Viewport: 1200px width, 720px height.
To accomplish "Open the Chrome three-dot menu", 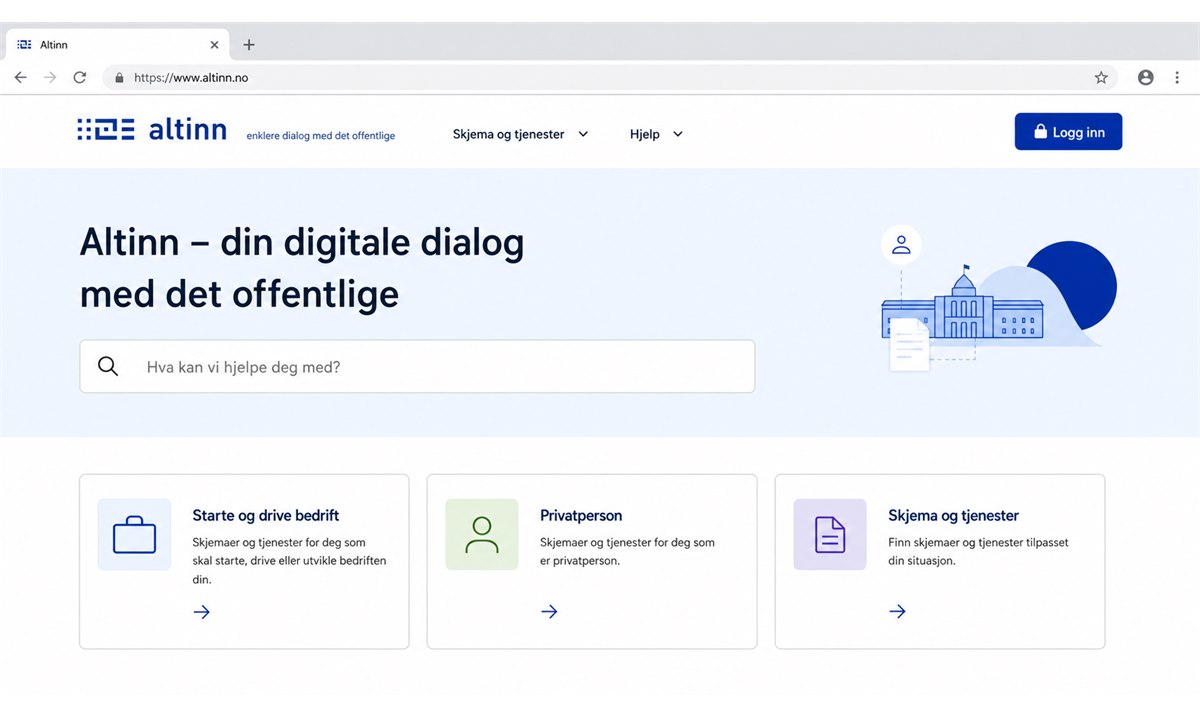I will click(x=1178, y=77).
